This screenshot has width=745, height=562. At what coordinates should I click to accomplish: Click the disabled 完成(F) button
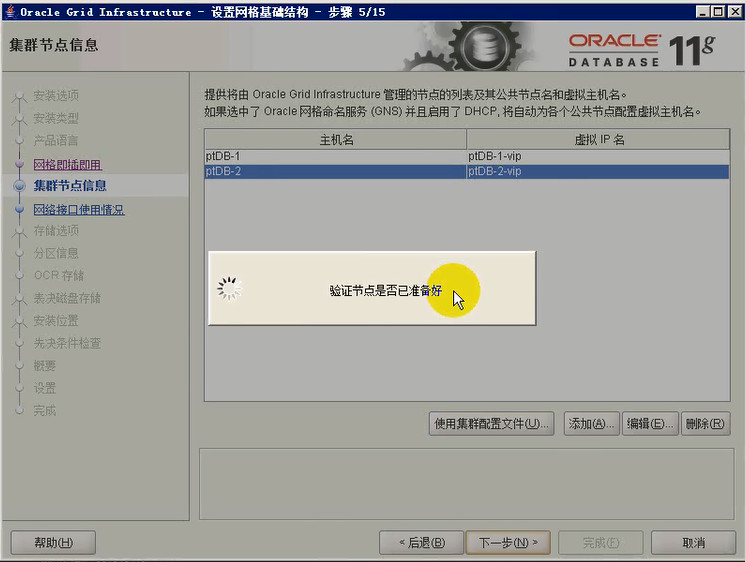pos(601,543)
